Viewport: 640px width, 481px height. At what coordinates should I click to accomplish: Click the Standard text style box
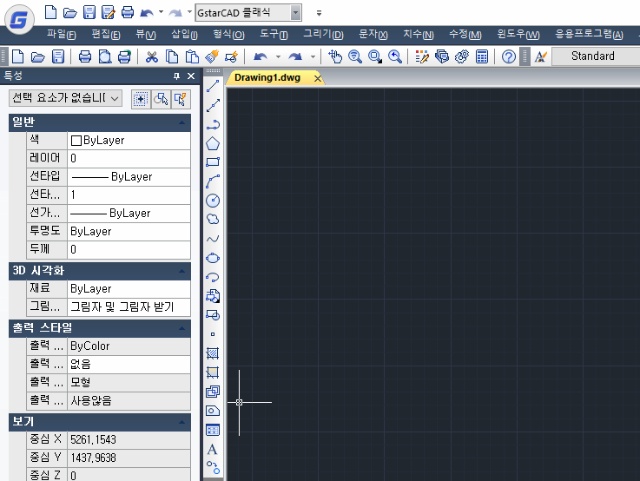coord(592,57)
